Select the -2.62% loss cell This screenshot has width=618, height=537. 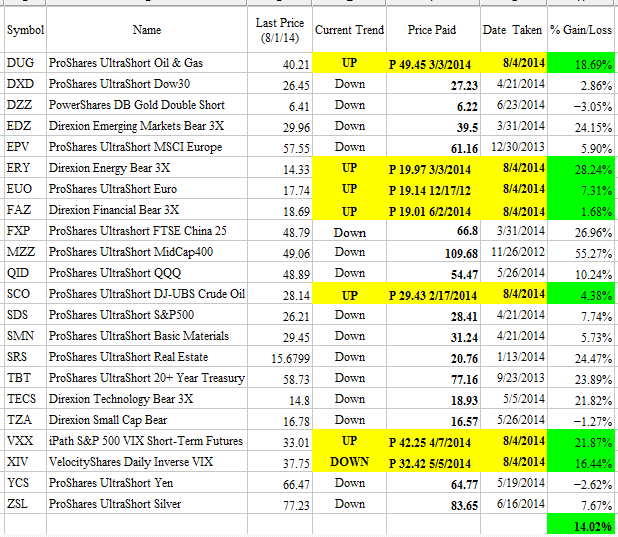[x=581, y=483]
